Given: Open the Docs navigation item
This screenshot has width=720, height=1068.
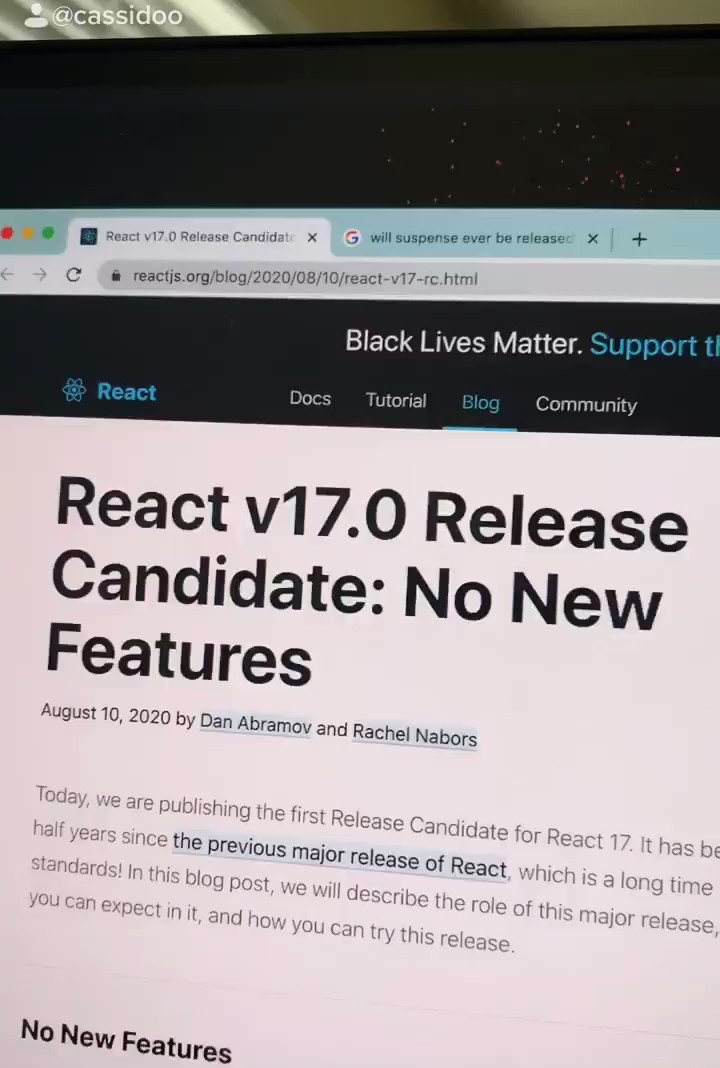Looking at the screenshot, I should (x=310, y=398).
